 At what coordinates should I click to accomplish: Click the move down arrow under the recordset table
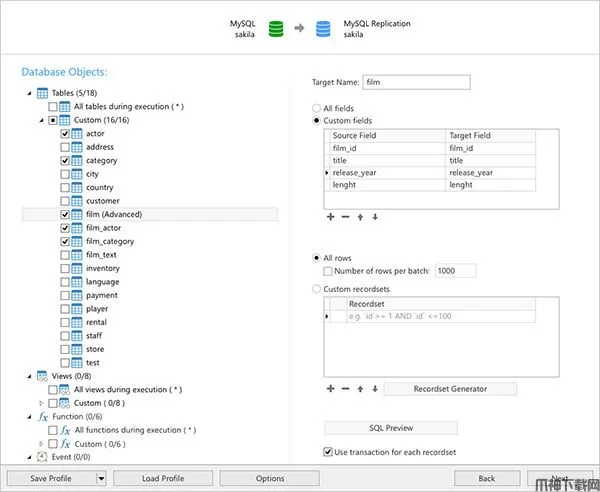tap(374, 388)
